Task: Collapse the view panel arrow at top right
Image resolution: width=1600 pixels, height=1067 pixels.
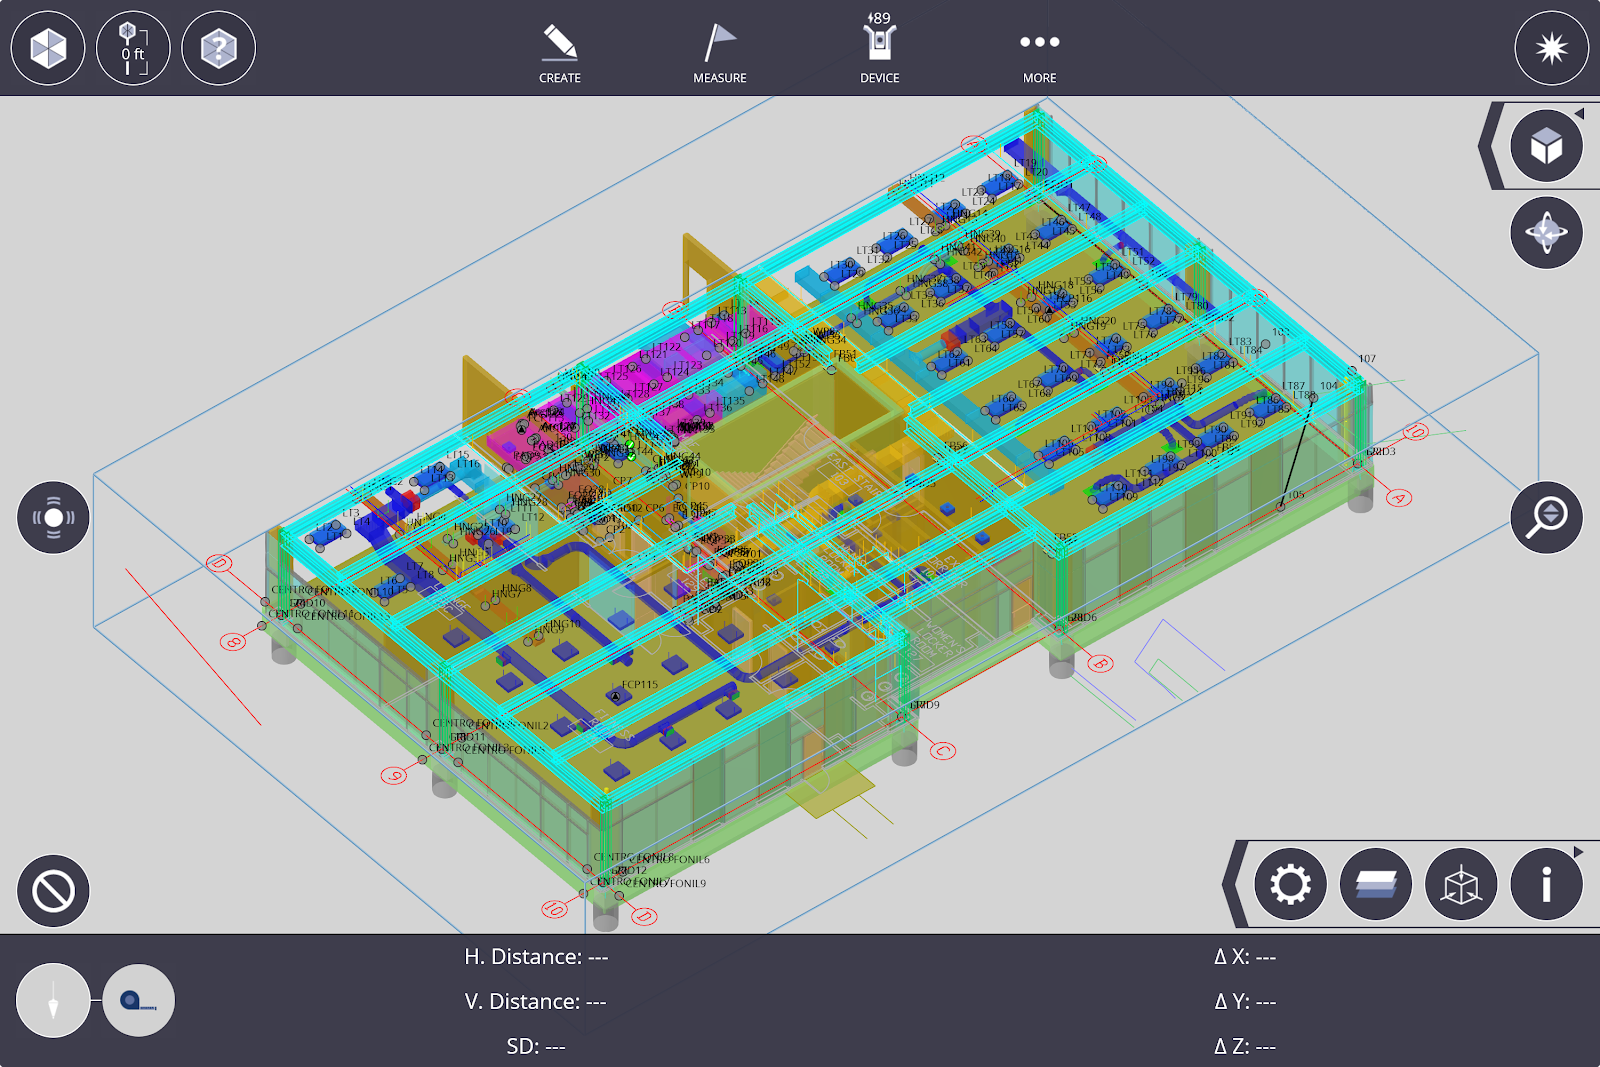Action: [x=1579, y=113]
